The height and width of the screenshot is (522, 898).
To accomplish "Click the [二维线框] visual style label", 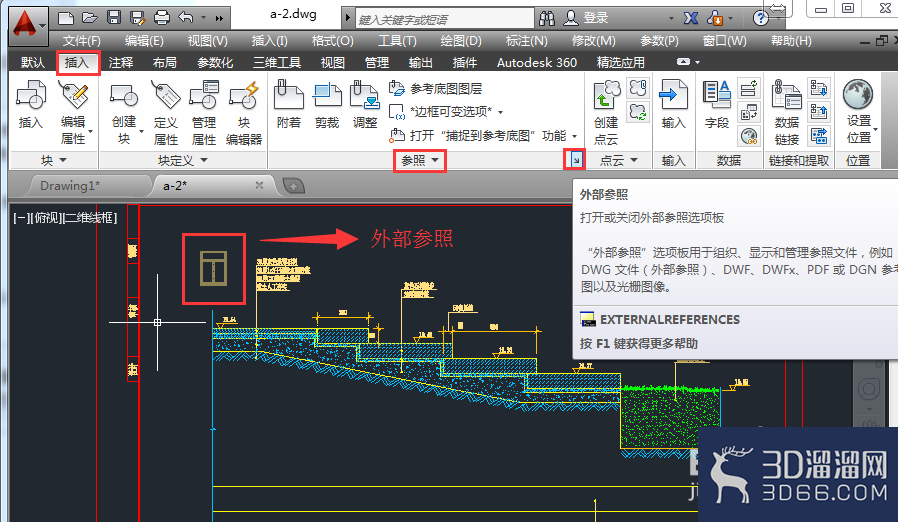I will [89, 218].
